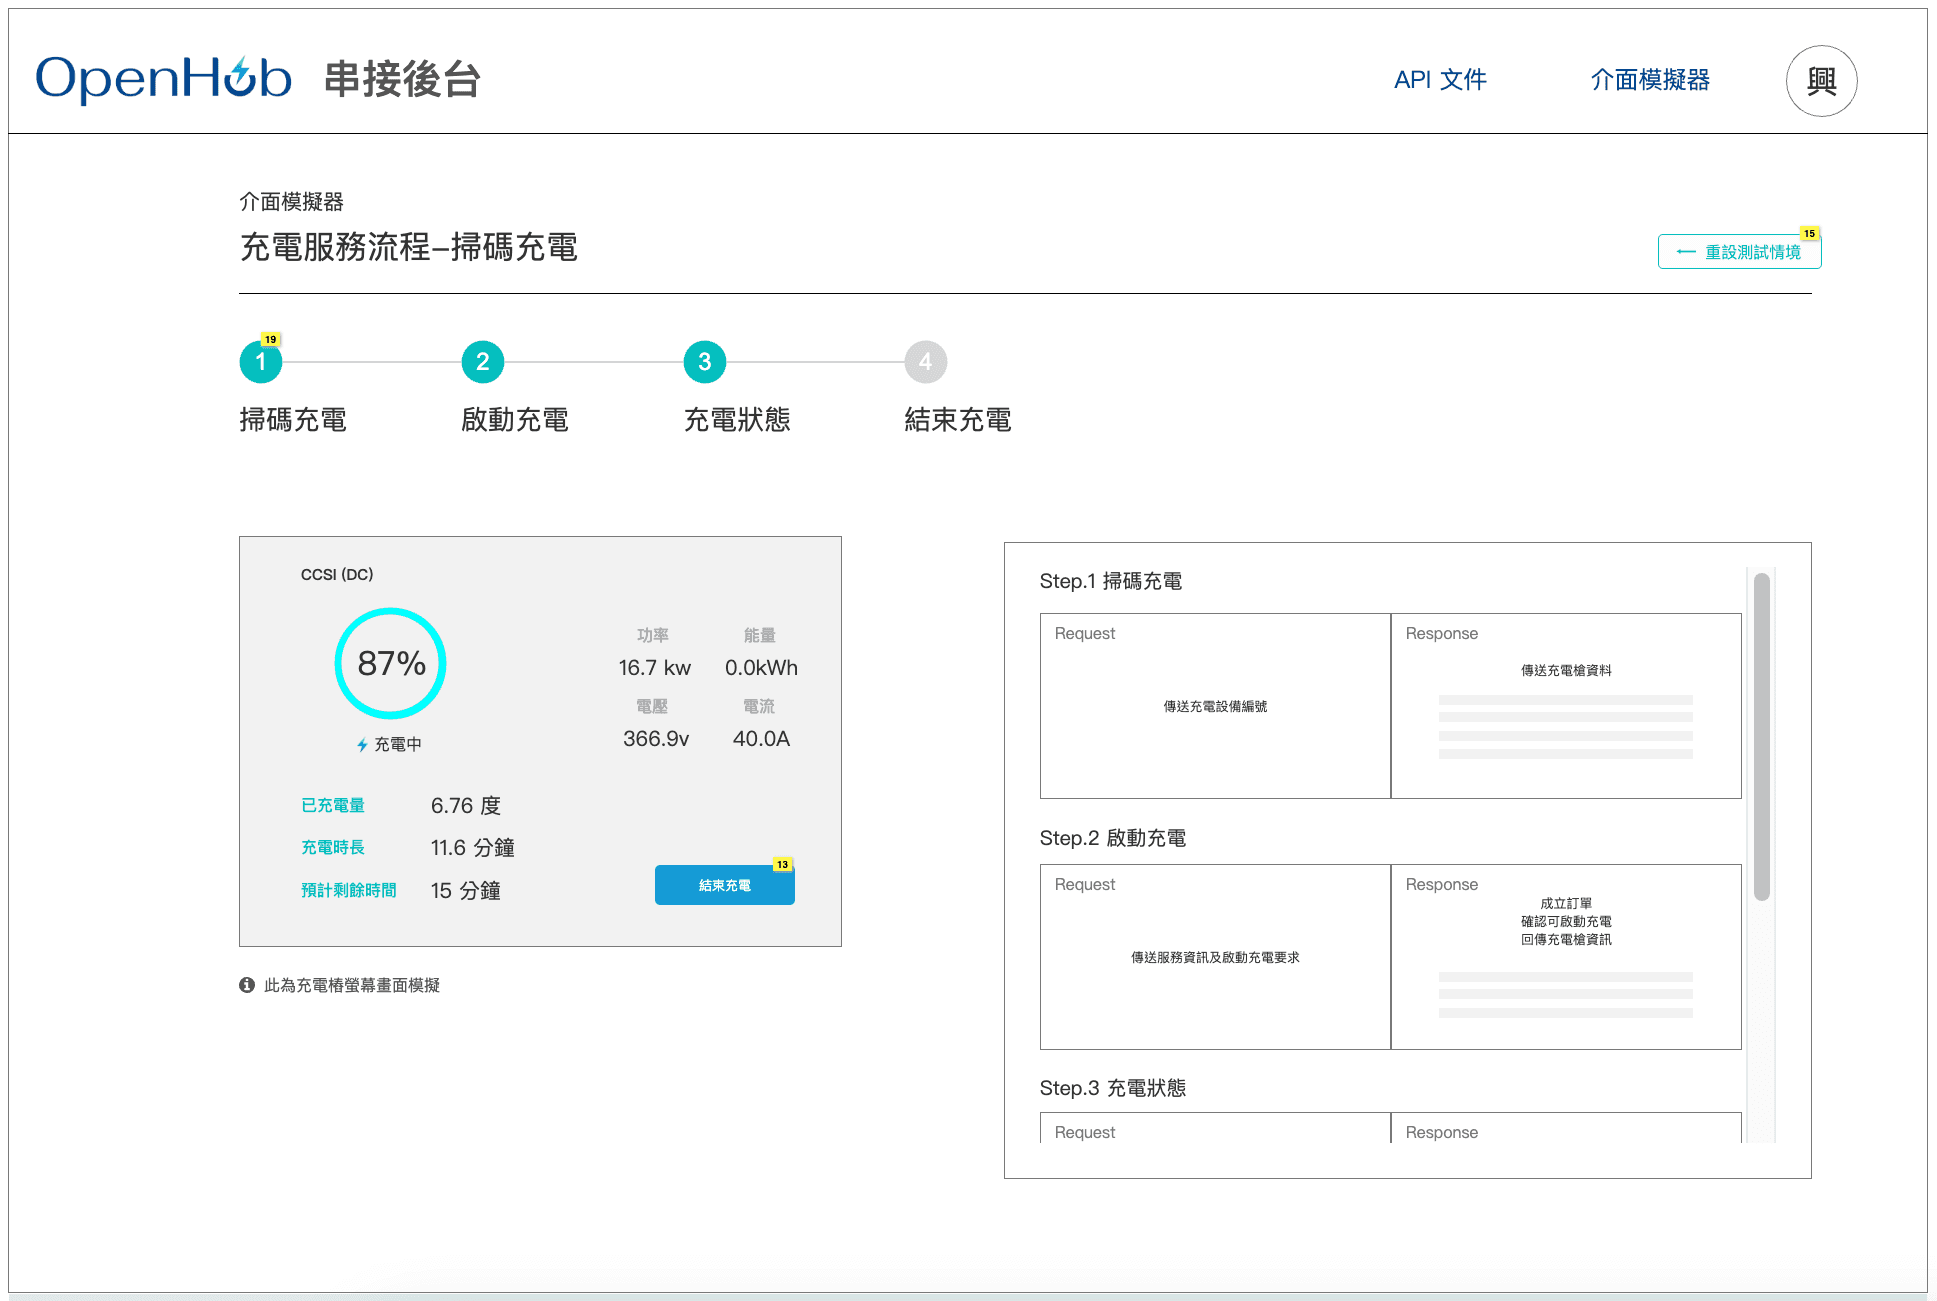Viewport: 1937px width, 1301px height.
Task: Open the user avatar circle 興
Action: point(1821,81)
